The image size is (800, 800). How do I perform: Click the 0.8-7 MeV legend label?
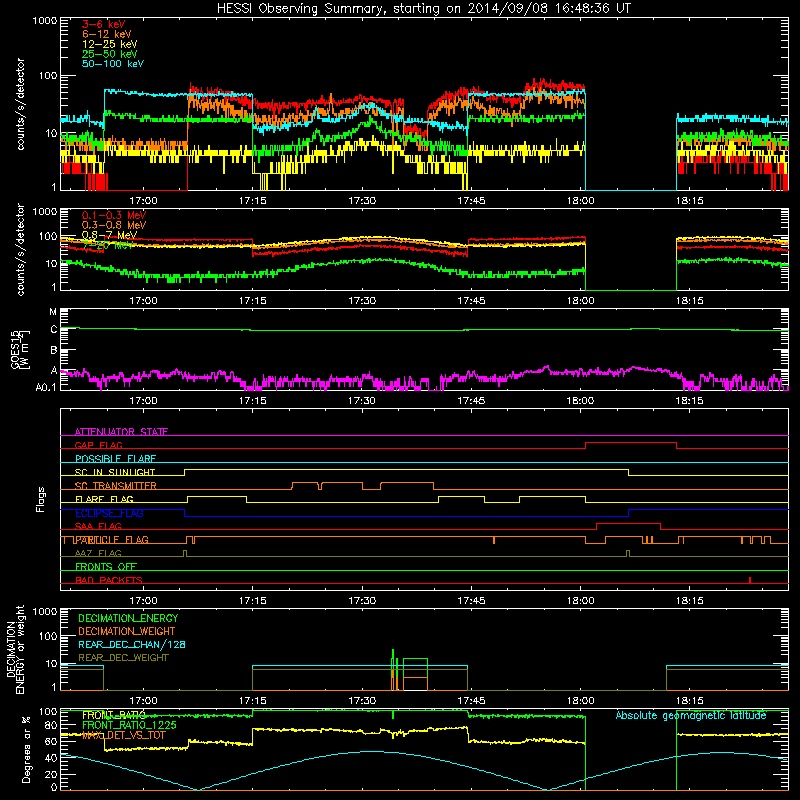point(109,235)
